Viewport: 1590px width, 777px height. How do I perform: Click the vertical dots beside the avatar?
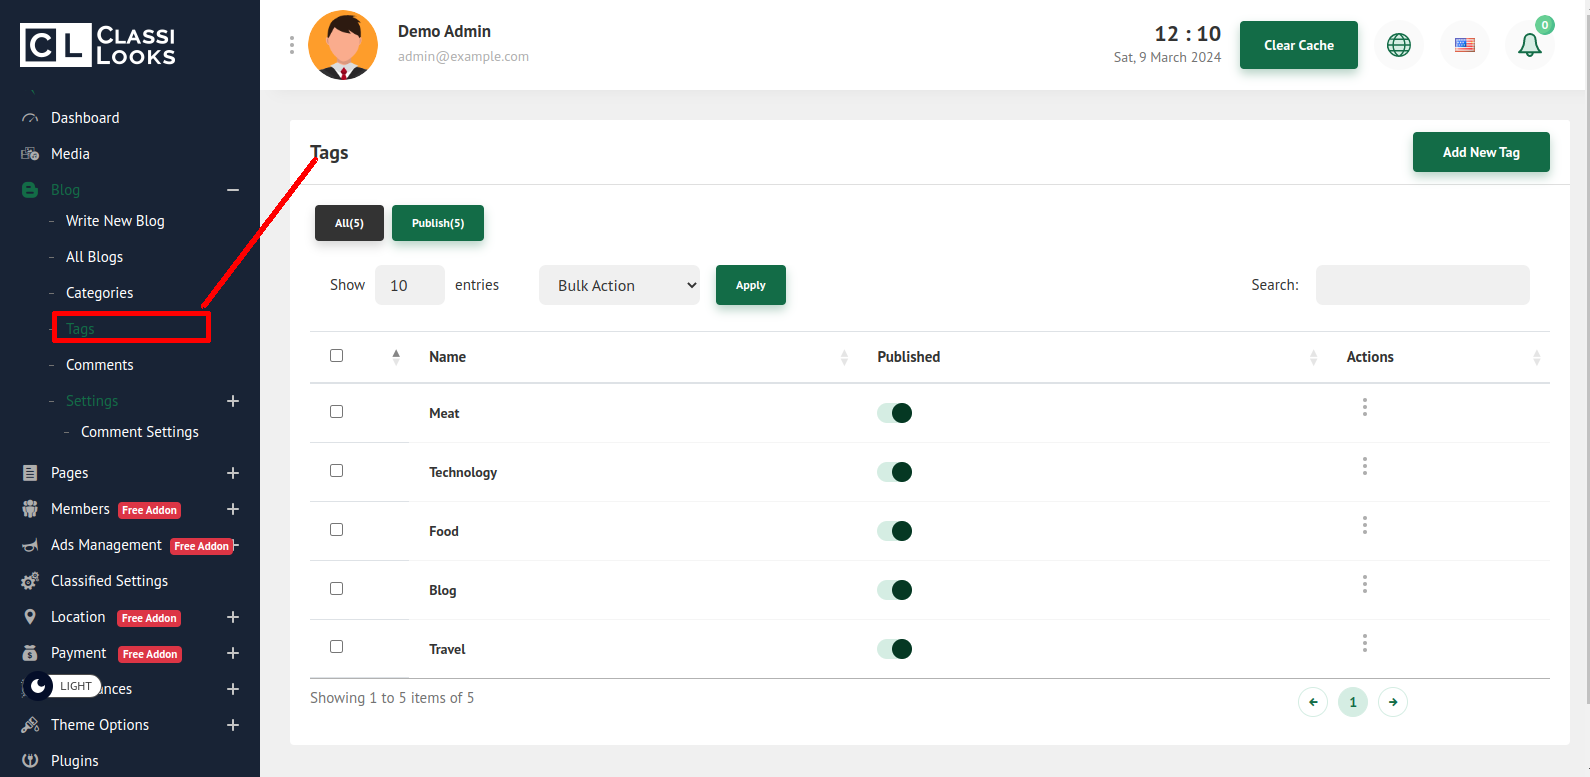click(292, 45)
